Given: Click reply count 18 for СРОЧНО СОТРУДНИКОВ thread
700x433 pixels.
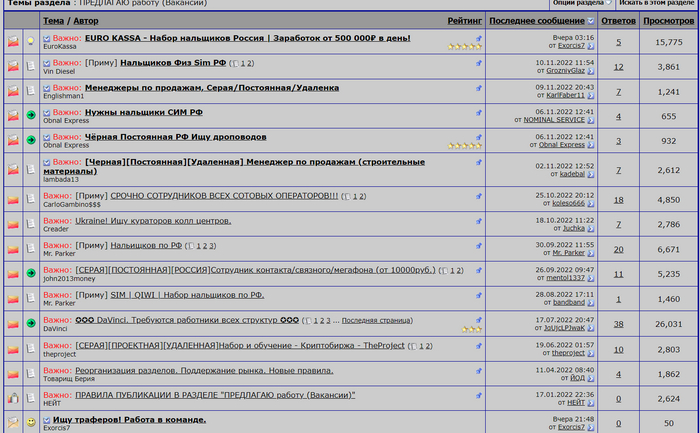Looking at the screenshot, I should (x=618, y=200).
